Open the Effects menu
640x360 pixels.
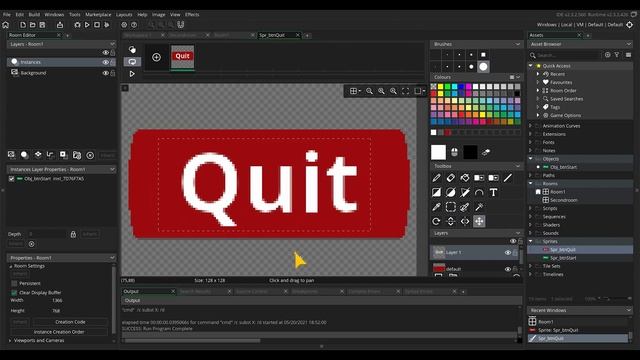click(x=192, y=14)
